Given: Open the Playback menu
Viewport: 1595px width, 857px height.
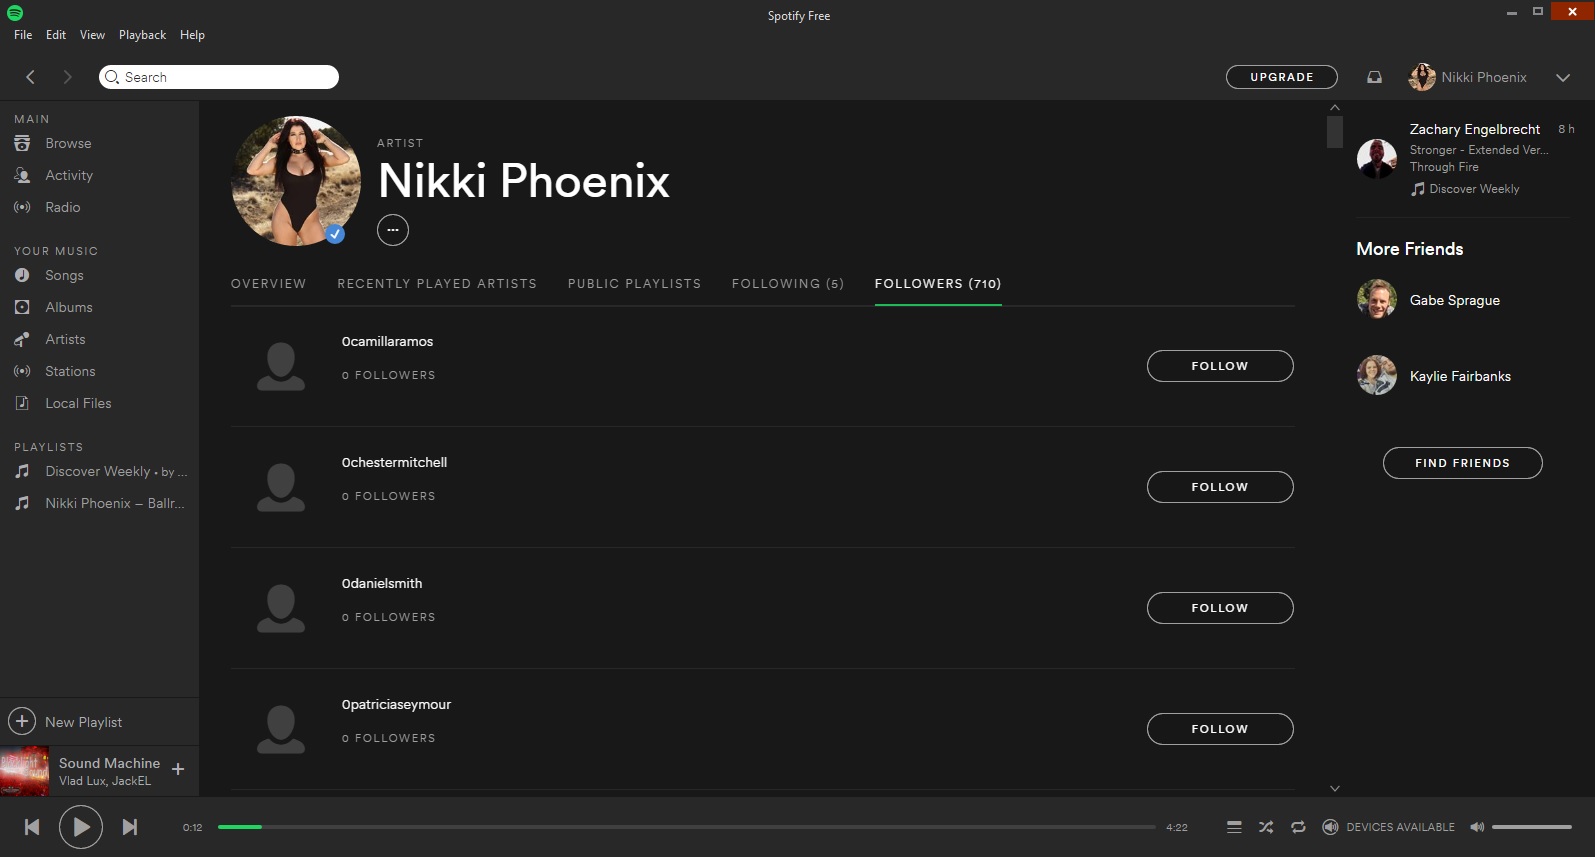Looking at the screenshot, I should pos(143,35).
